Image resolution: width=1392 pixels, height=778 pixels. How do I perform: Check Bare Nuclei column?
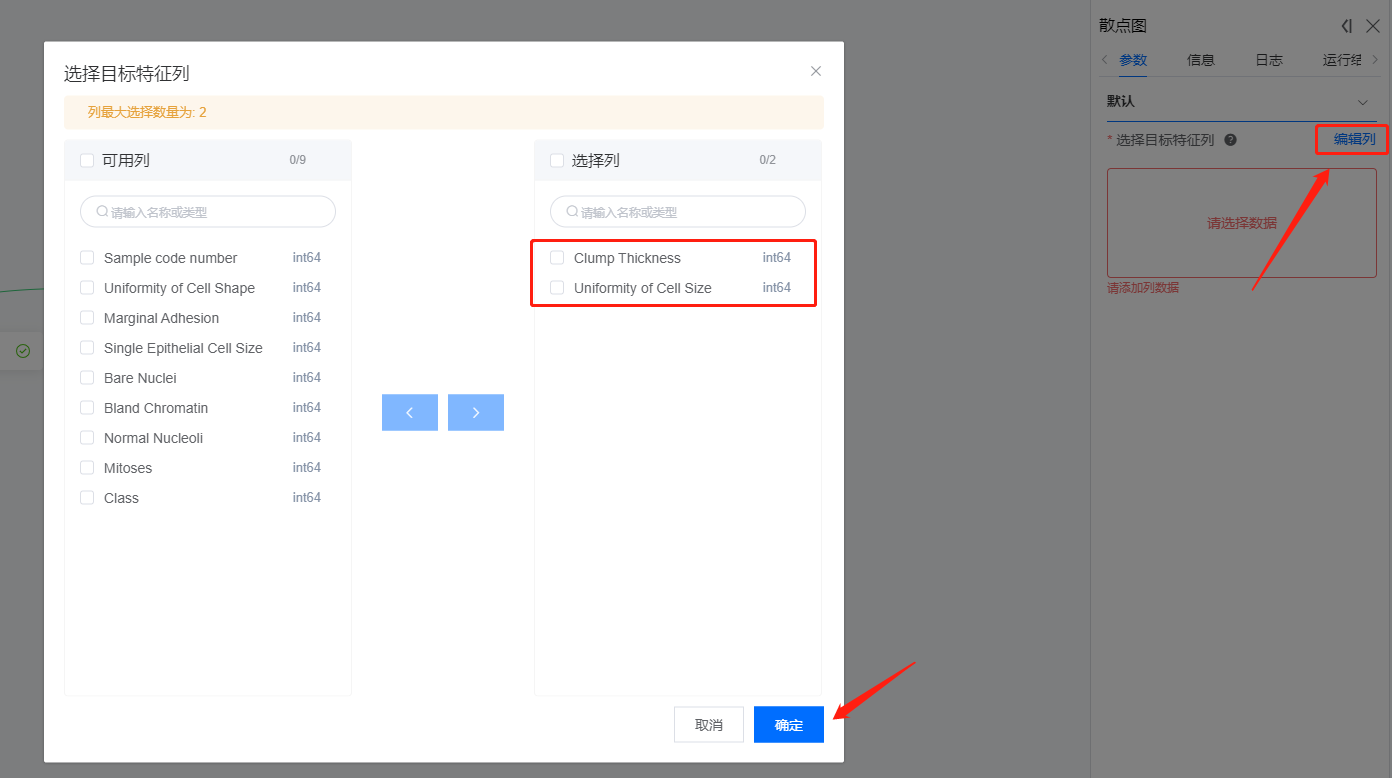[x=87, y=378]
